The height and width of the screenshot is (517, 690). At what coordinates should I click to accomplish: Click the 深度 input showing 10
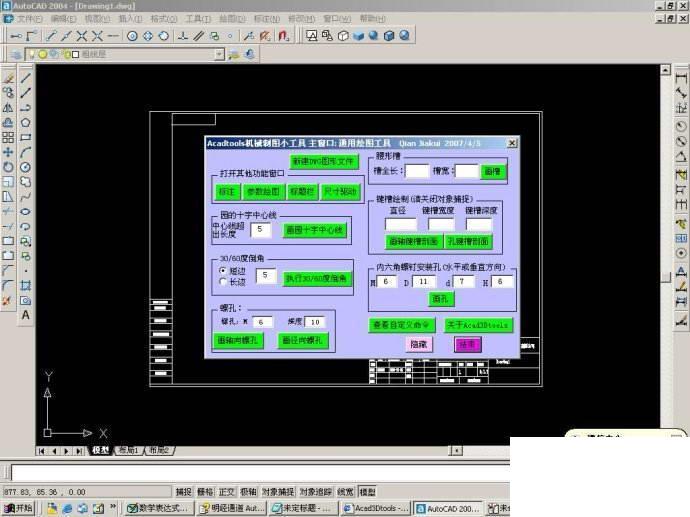pos(315,322)
